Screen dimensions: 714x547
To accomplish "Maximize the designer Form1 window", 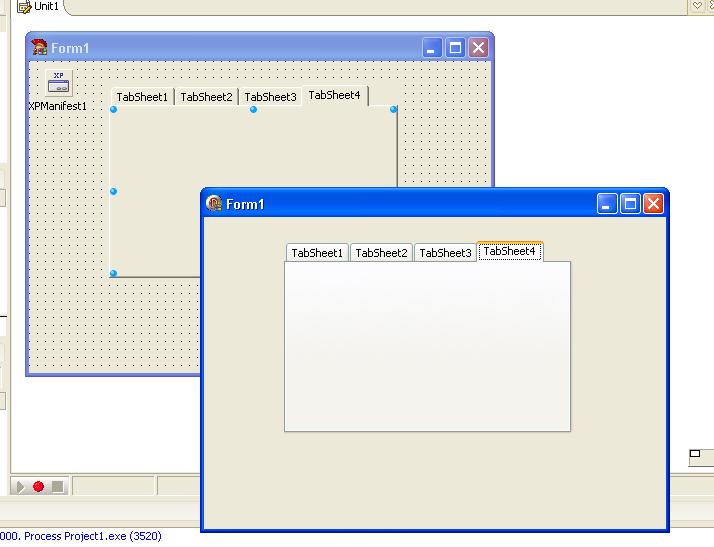I will pos(455,47).
